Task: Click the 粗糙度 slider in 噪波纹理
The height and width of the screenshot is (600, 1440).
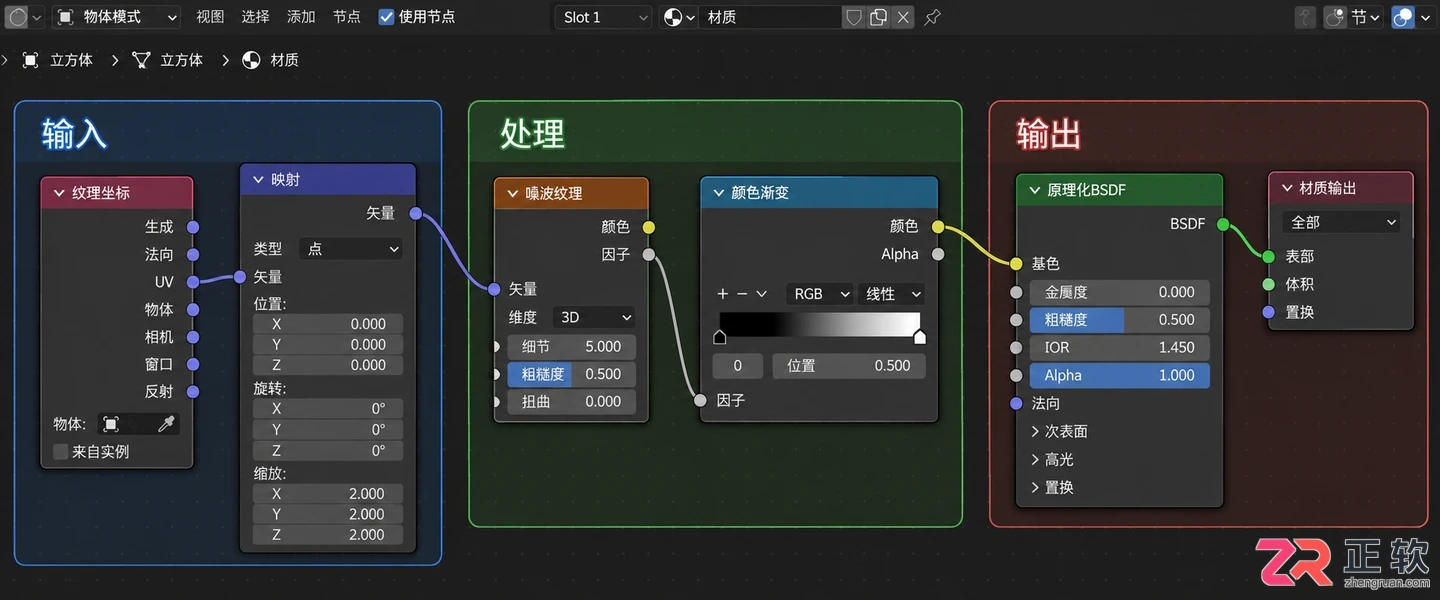Action: click(572, 374)
